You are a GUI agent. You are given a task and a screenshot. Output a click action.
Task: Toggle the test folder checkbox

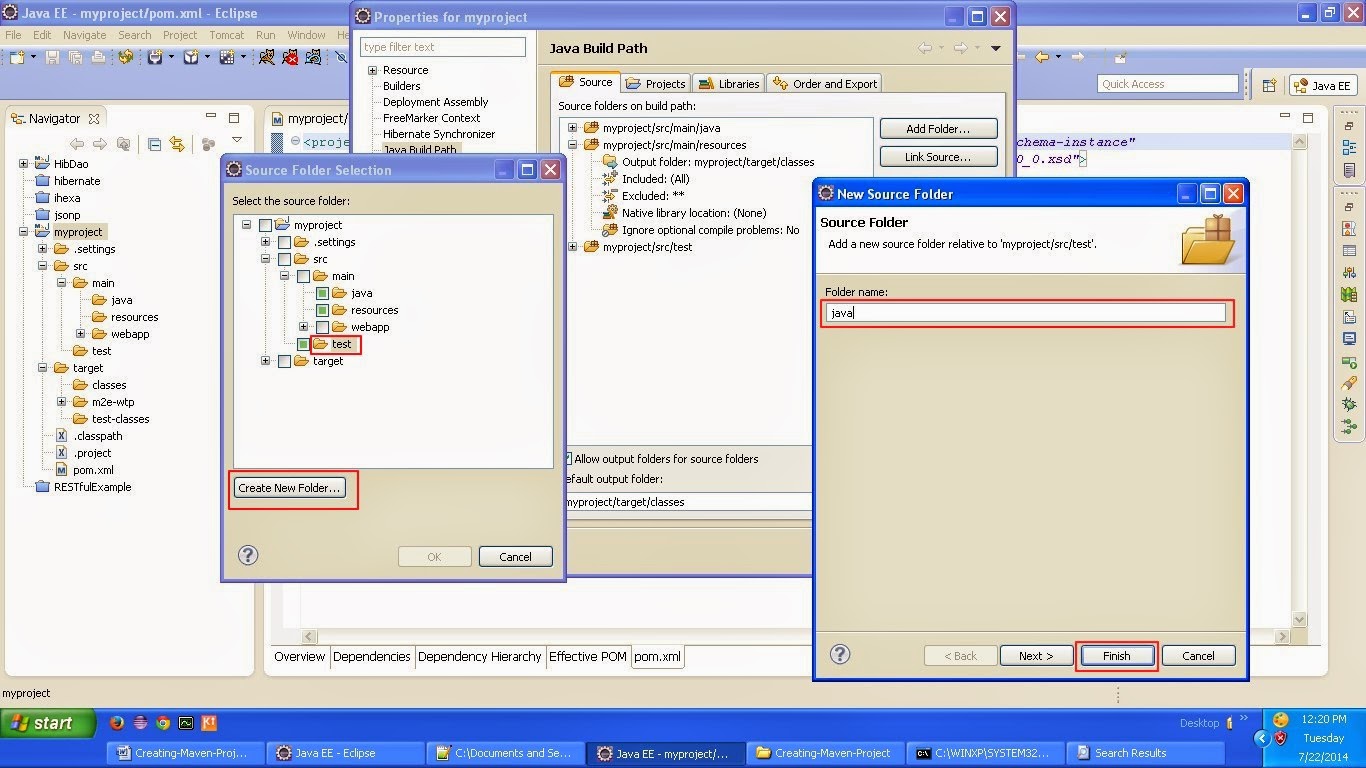point(303,344)
